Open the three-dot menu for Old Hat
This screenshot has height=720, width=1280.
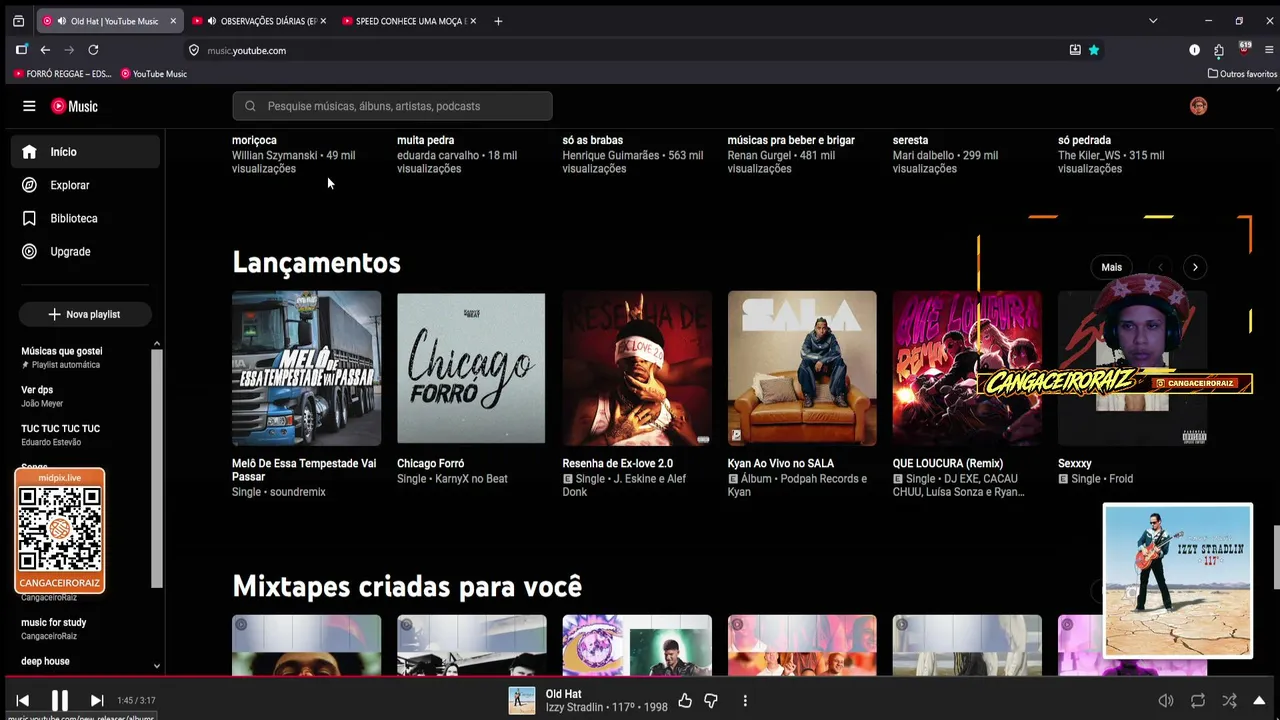[x=745, y=701]
